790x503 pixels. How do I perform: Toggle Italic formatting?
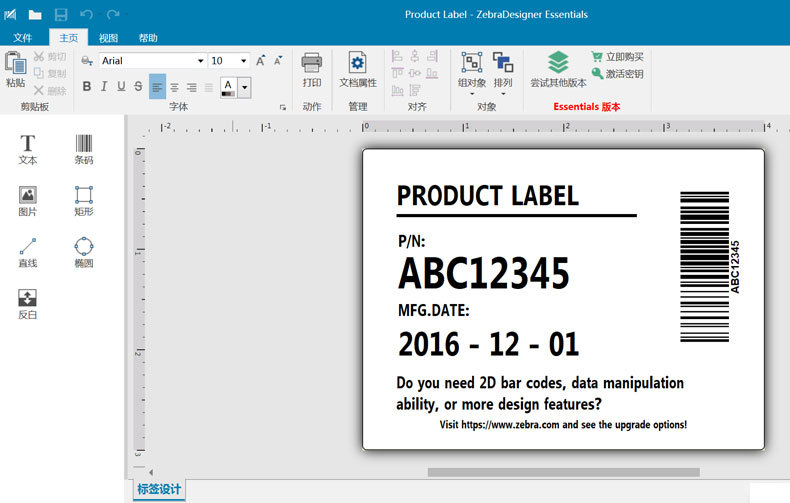(104, 87)
